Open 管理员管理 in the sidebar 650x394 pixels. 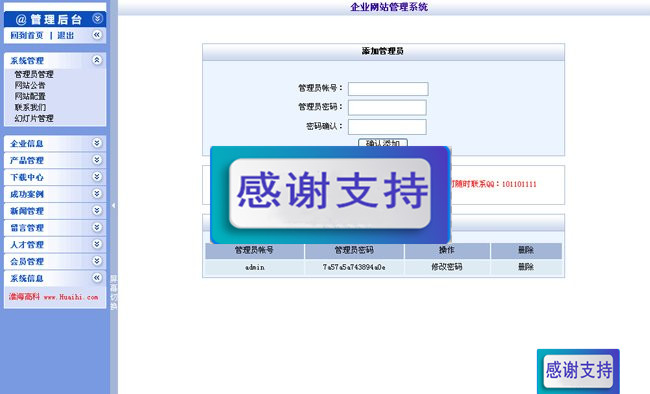point(34,74)
